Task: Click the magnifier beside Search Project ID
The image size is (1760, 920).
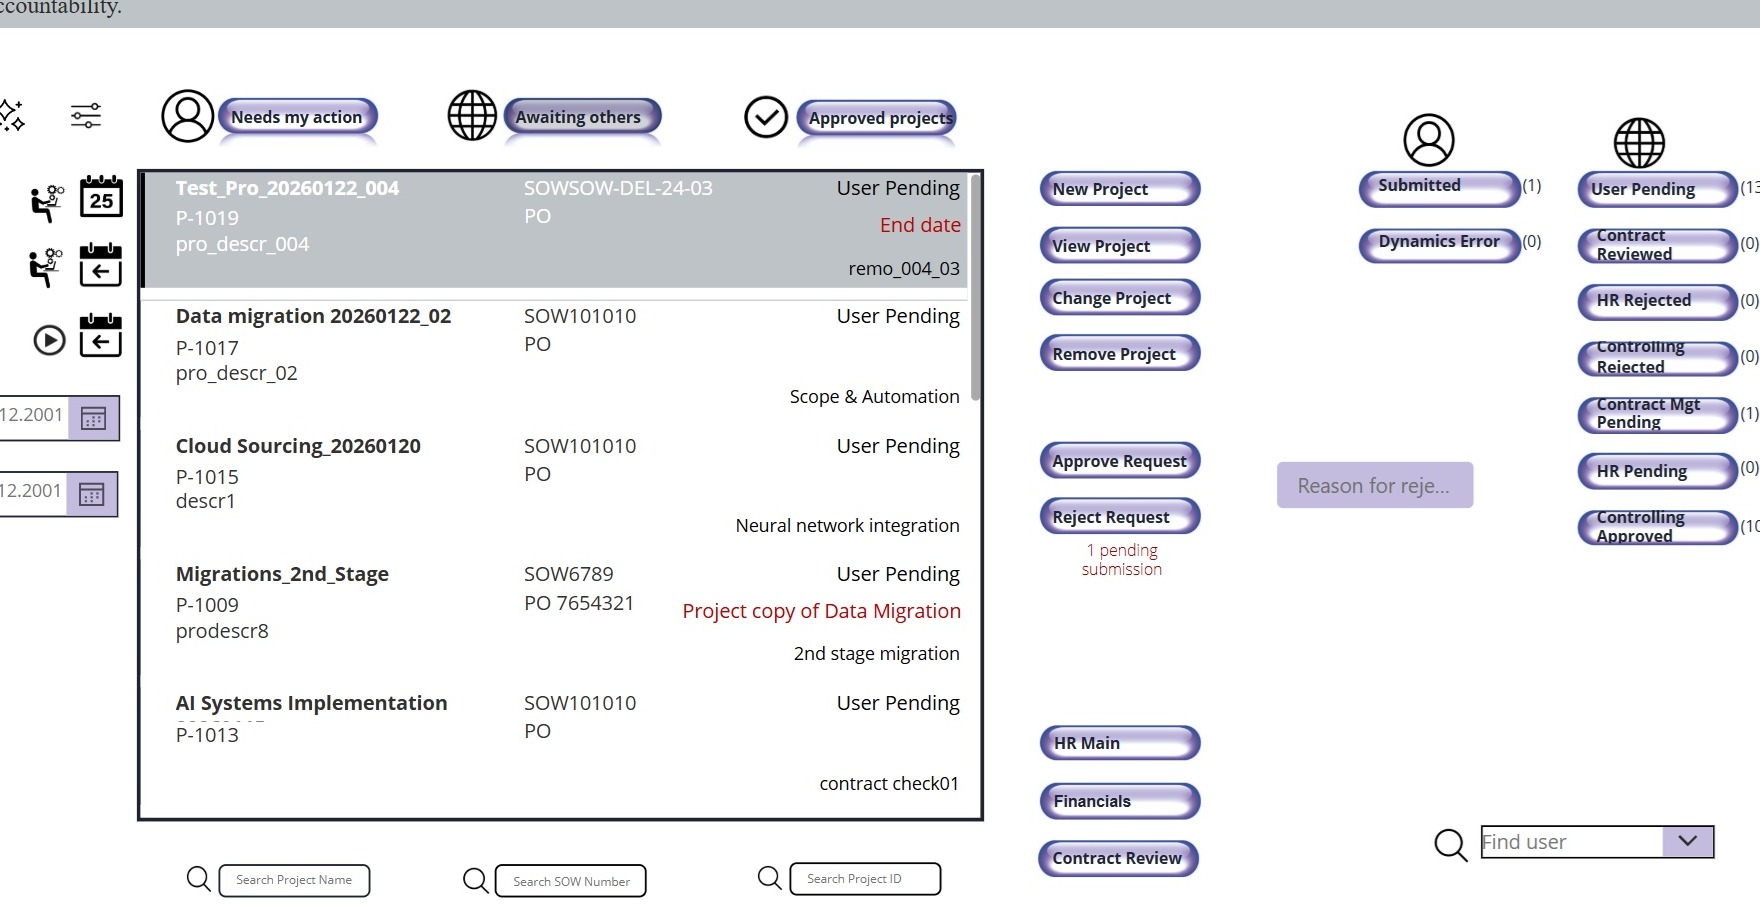Action: point(770,879)
